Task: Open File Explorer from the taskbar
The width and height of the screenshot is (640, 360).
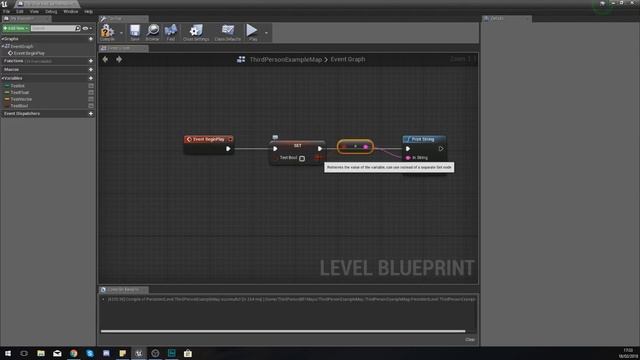Action: [x=41, y=353]
